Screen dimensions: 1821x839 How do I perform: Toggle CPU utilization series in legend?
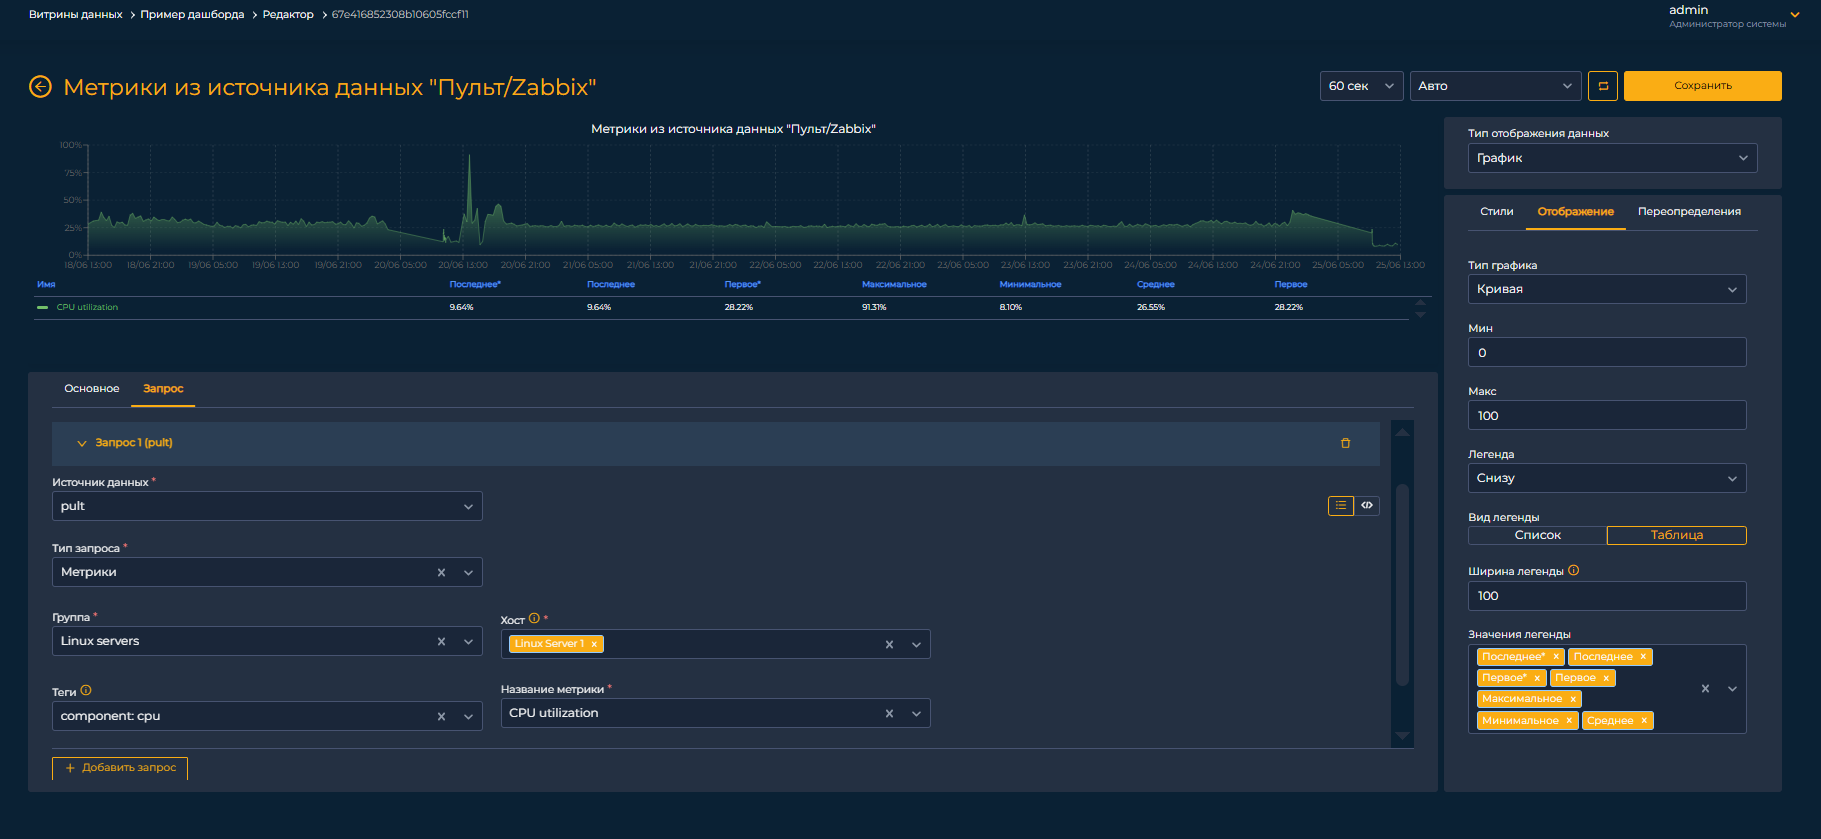click(x=87, y=308)
